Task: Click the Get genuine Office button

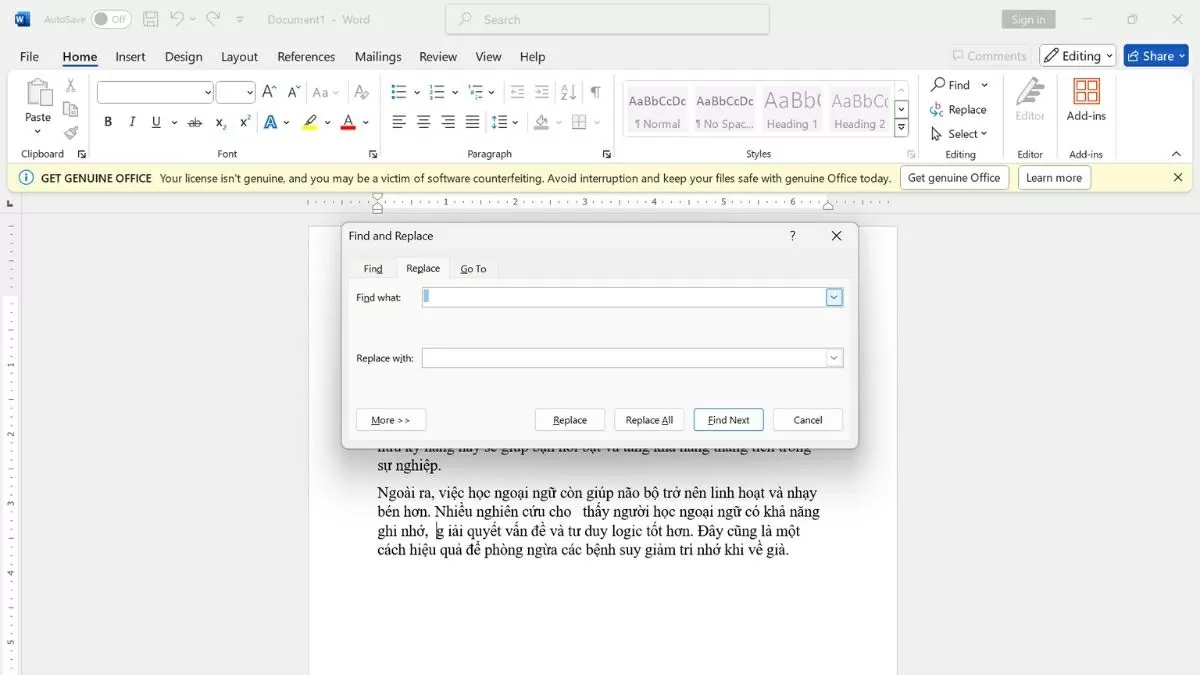Action: pos(953,178)
